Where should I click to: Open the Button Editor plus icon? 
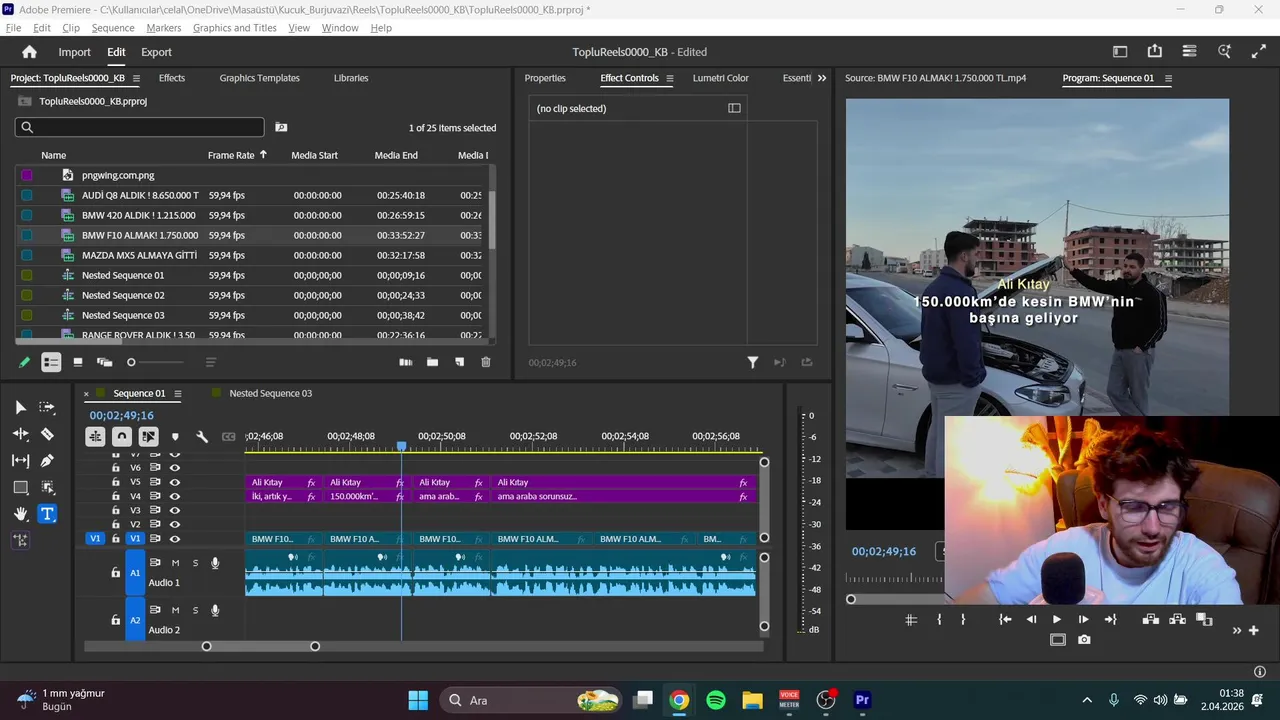pyautogui.click(x=1254, y=630)
